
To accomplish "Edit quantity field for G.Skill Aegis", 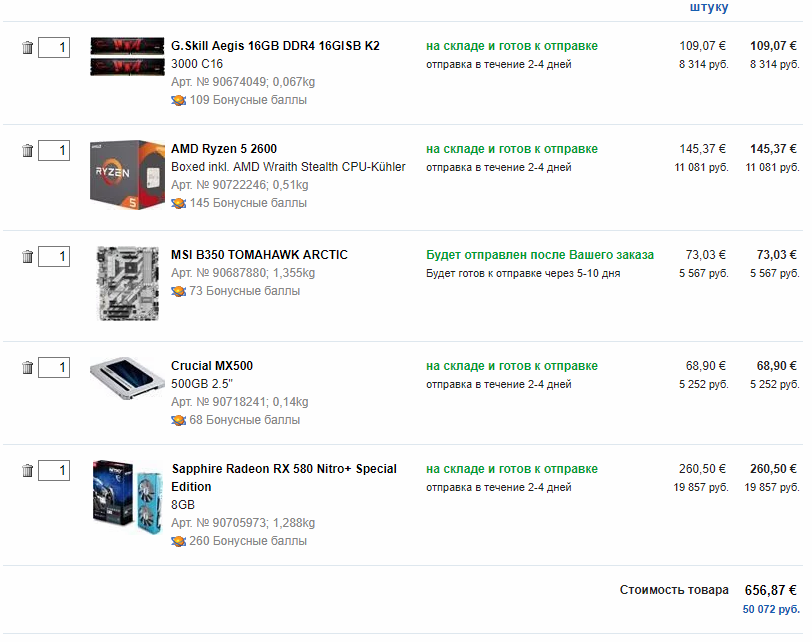I will click(x=54, y=48).
